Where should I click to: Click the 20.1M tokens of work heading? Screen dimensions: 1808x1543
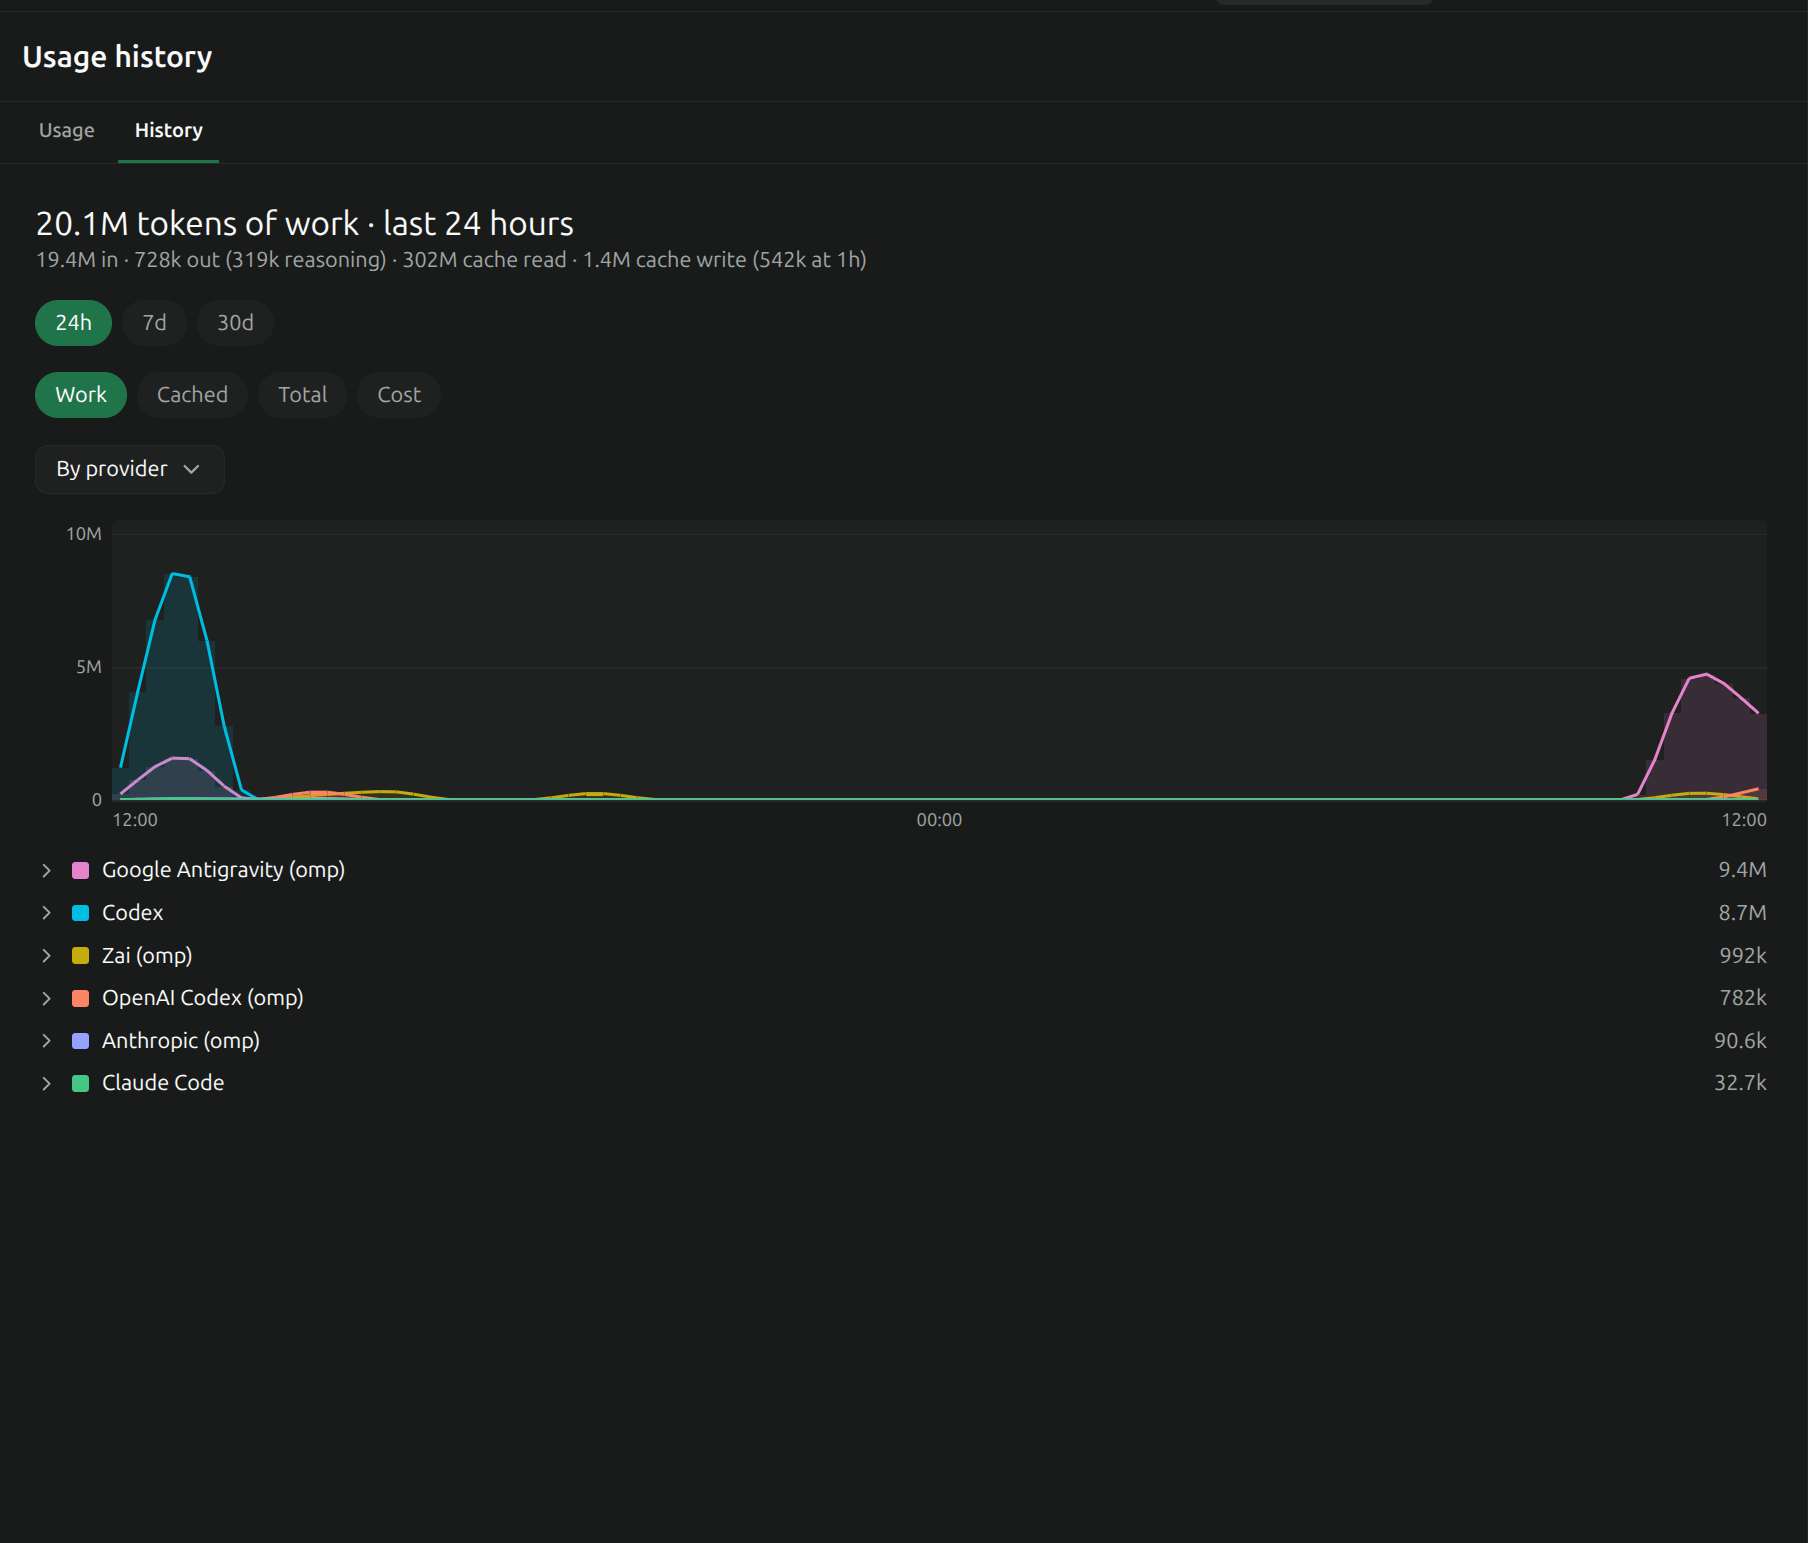(305, 224)
